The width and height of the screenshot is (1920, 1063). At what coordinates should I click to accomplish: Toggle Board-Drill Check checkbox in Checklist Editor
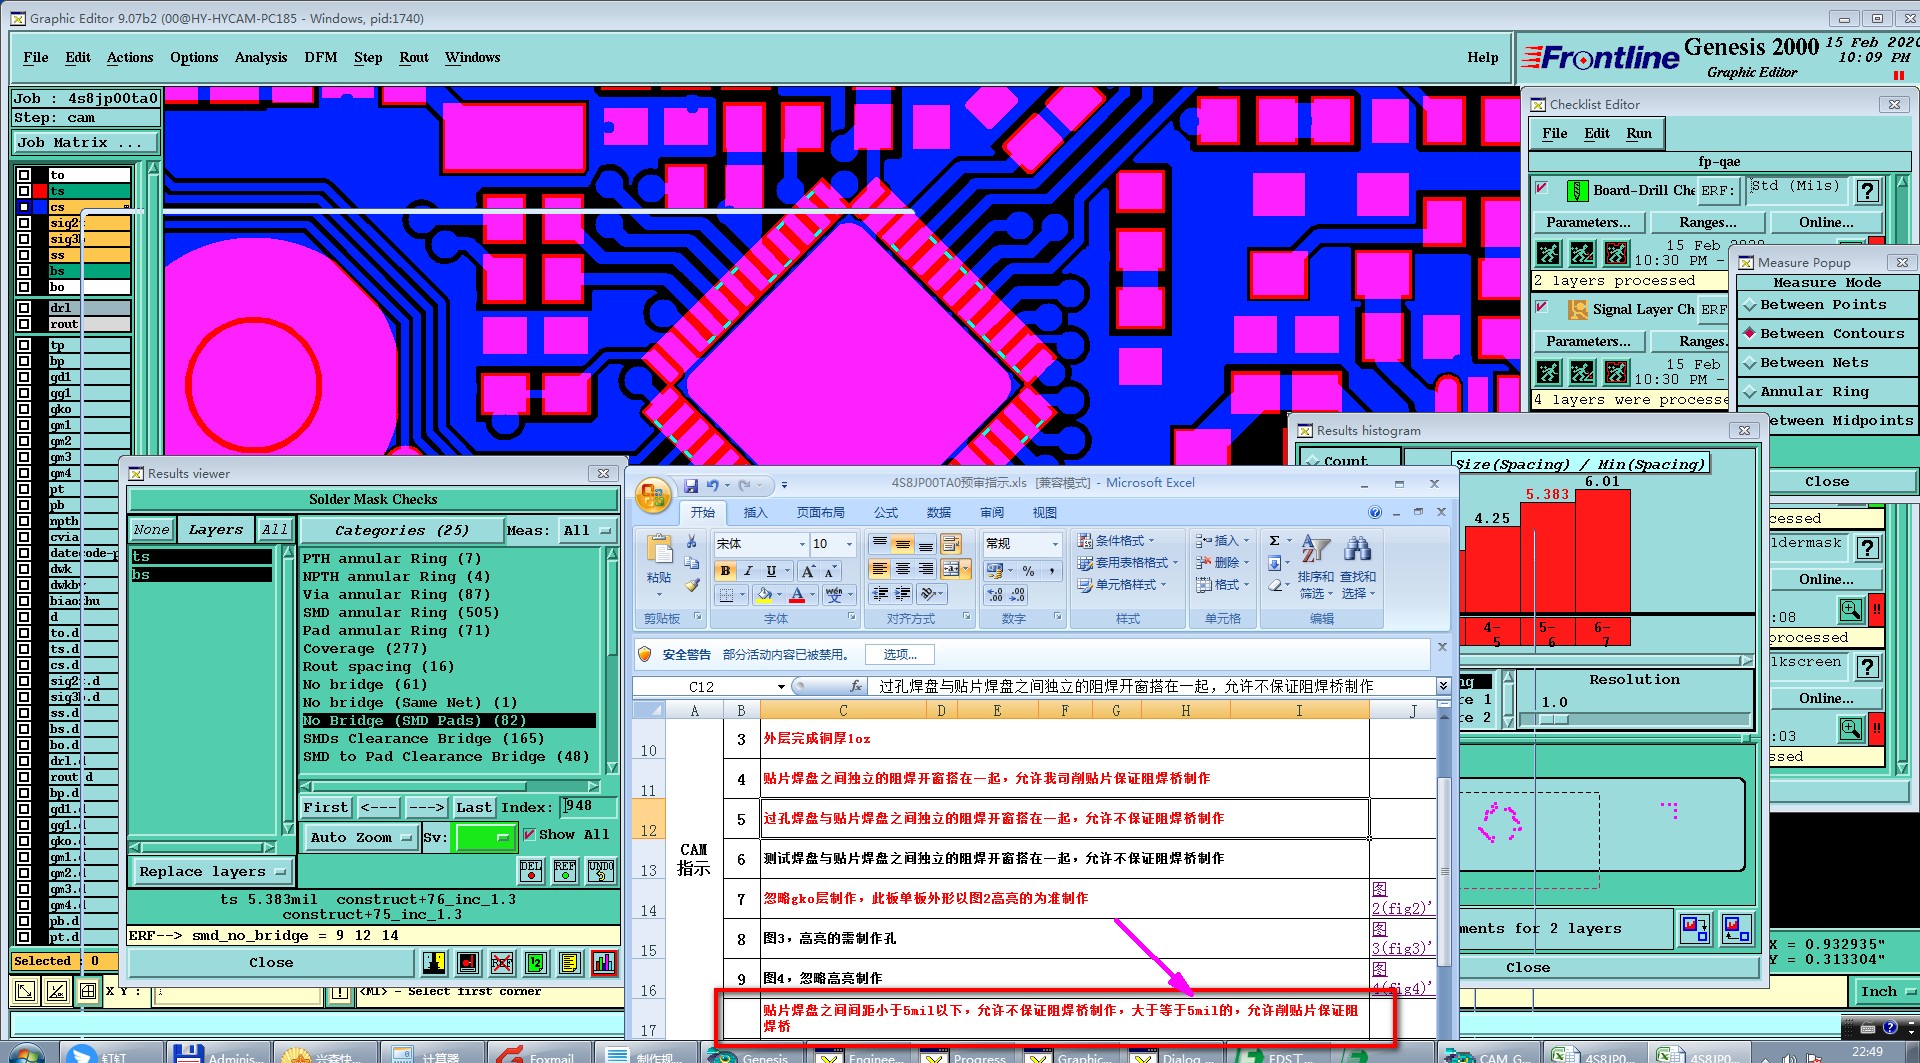[x=1542, y=187]
